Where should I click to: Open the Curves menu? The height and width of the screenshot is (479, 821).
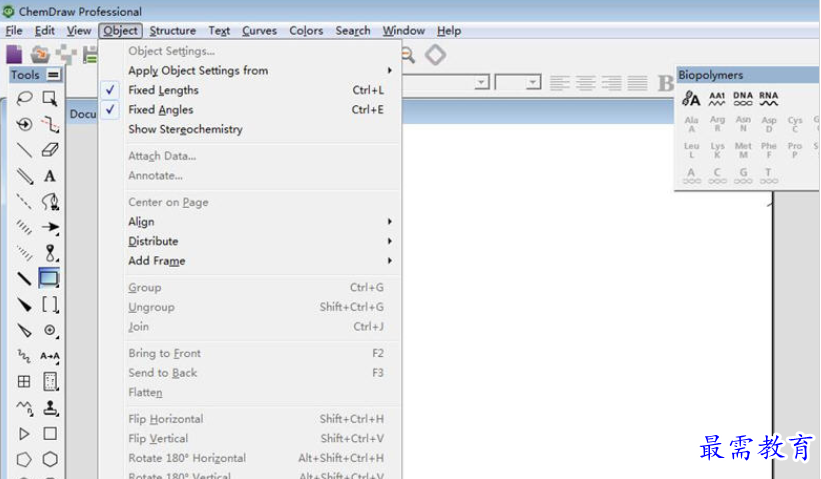(259, 31)
